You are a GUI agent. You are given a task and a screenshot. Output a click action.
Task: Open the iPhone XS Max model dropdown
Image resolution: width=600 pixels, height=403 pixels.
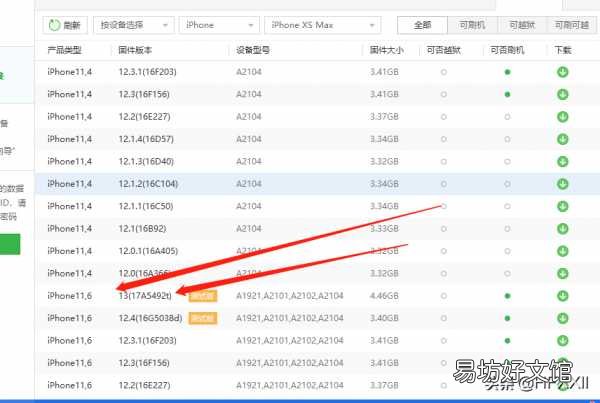tap(323, 25)
